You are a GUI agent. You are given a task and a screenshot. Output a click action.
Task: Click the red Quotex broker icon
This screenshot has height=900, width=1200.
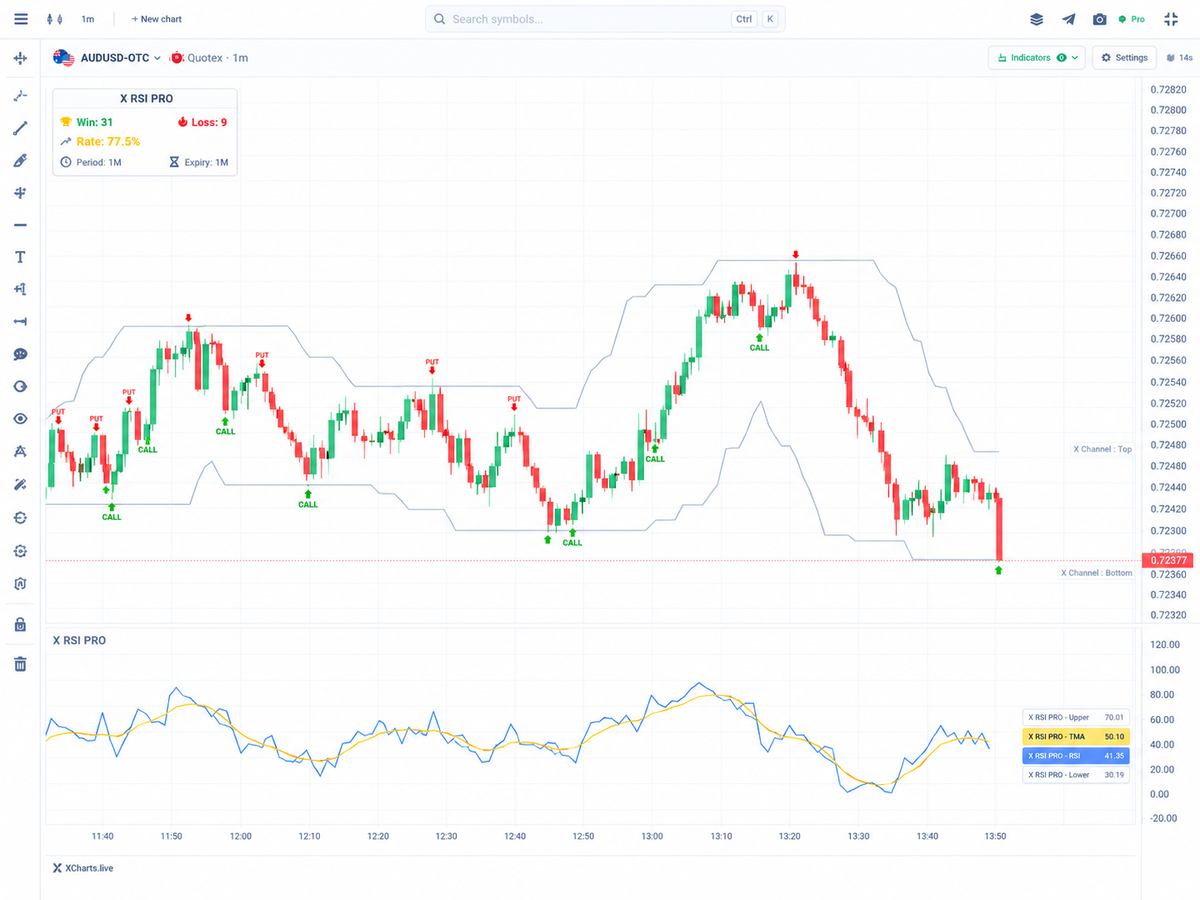(178, 58)
